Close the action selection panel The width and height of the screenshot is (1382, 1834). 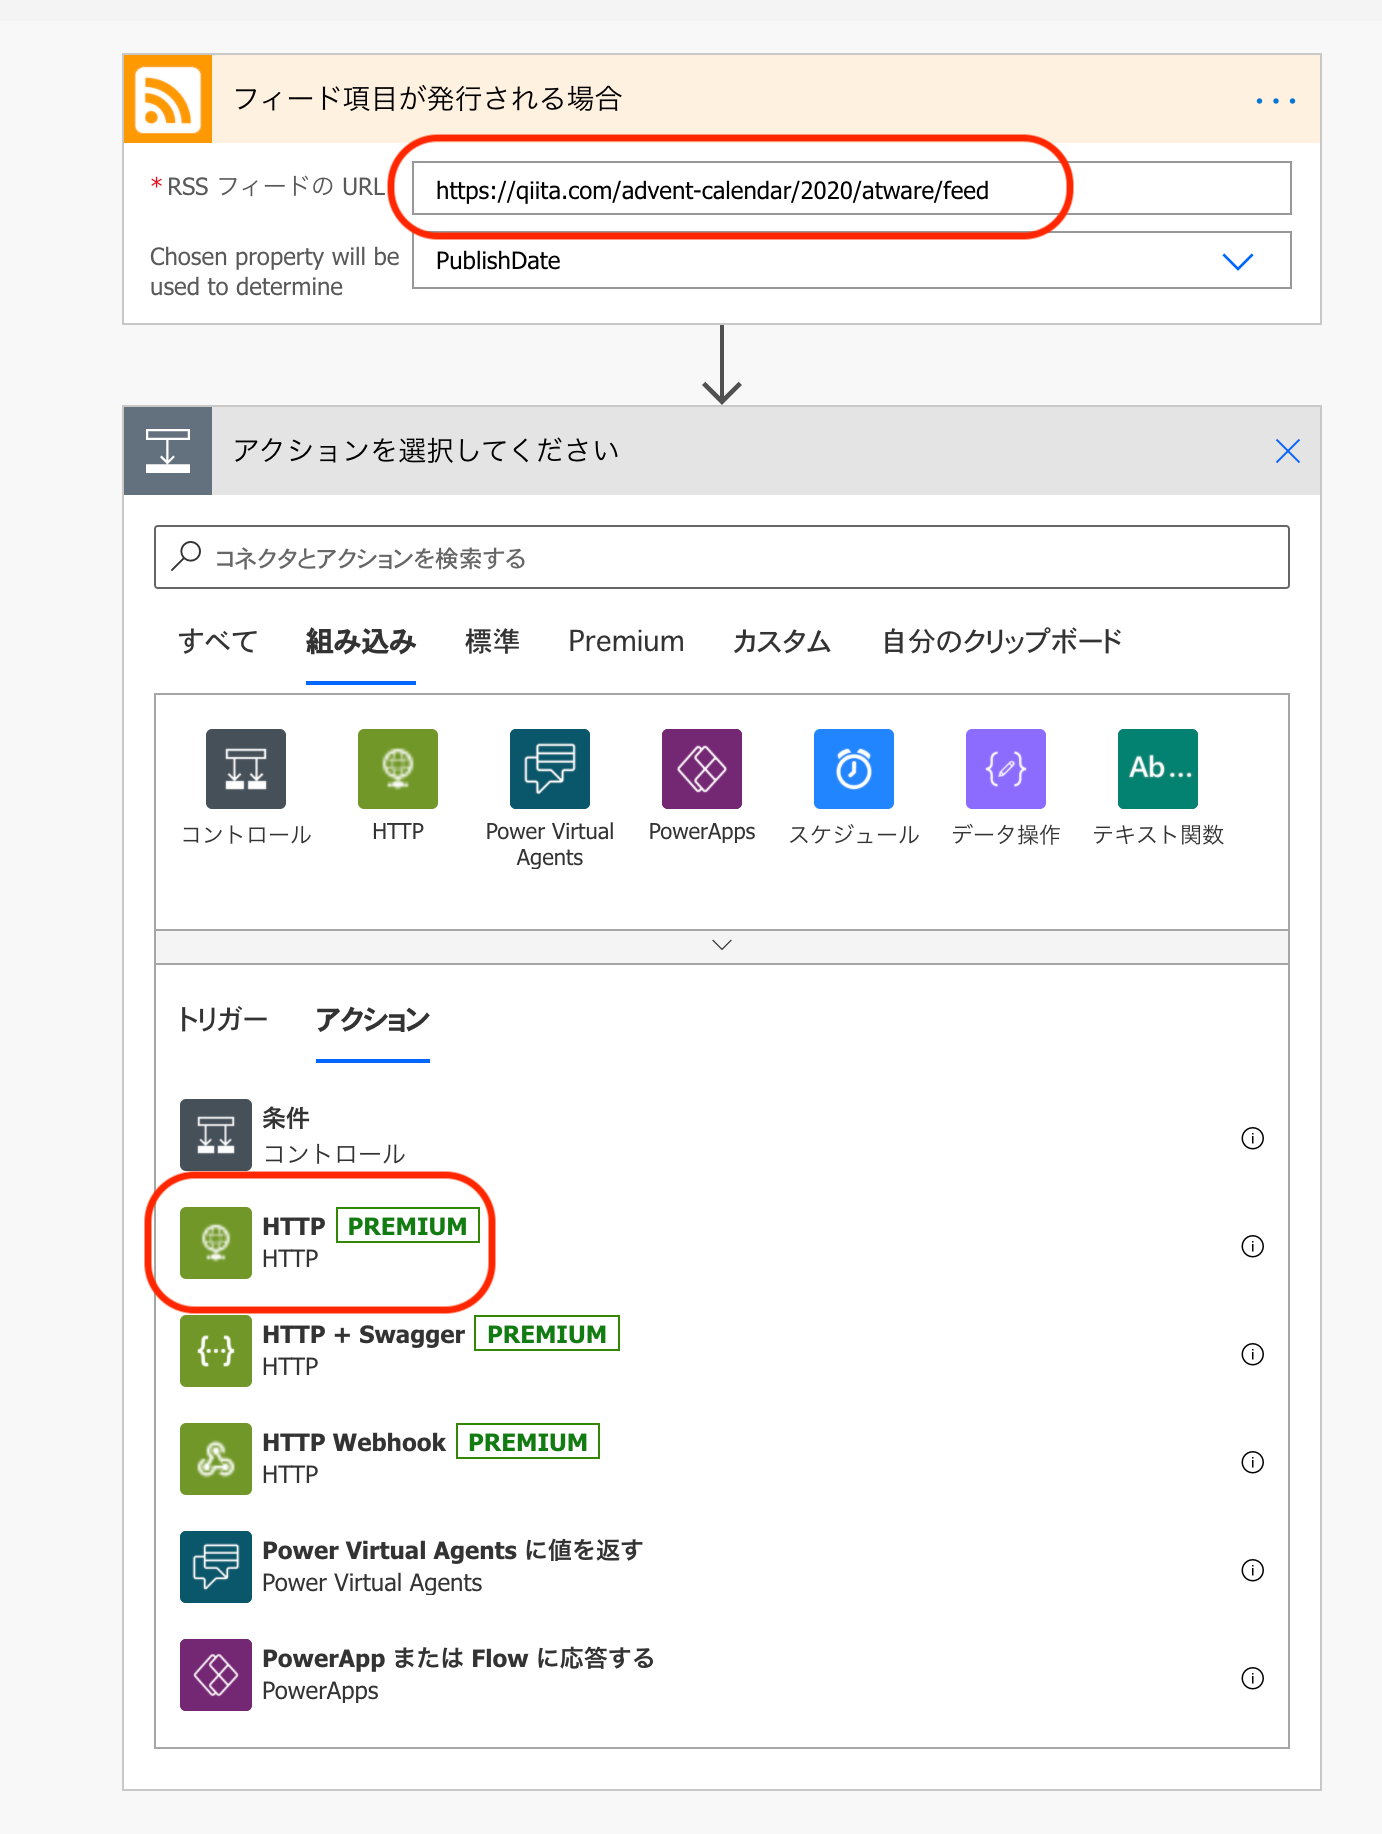[1288, 451]
